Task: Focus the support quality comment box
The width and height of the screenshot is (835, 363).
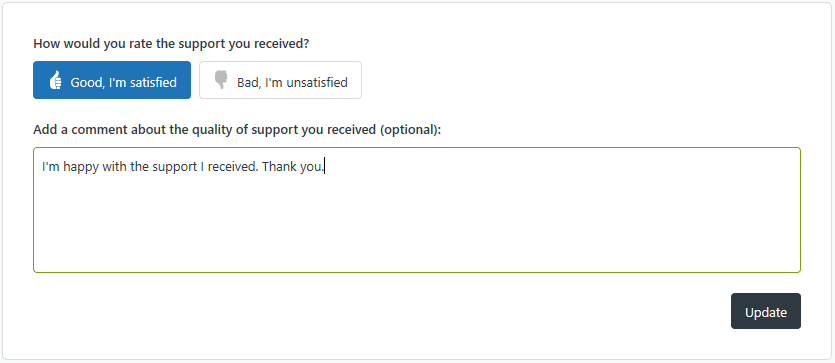Action: tap(416, 210)
